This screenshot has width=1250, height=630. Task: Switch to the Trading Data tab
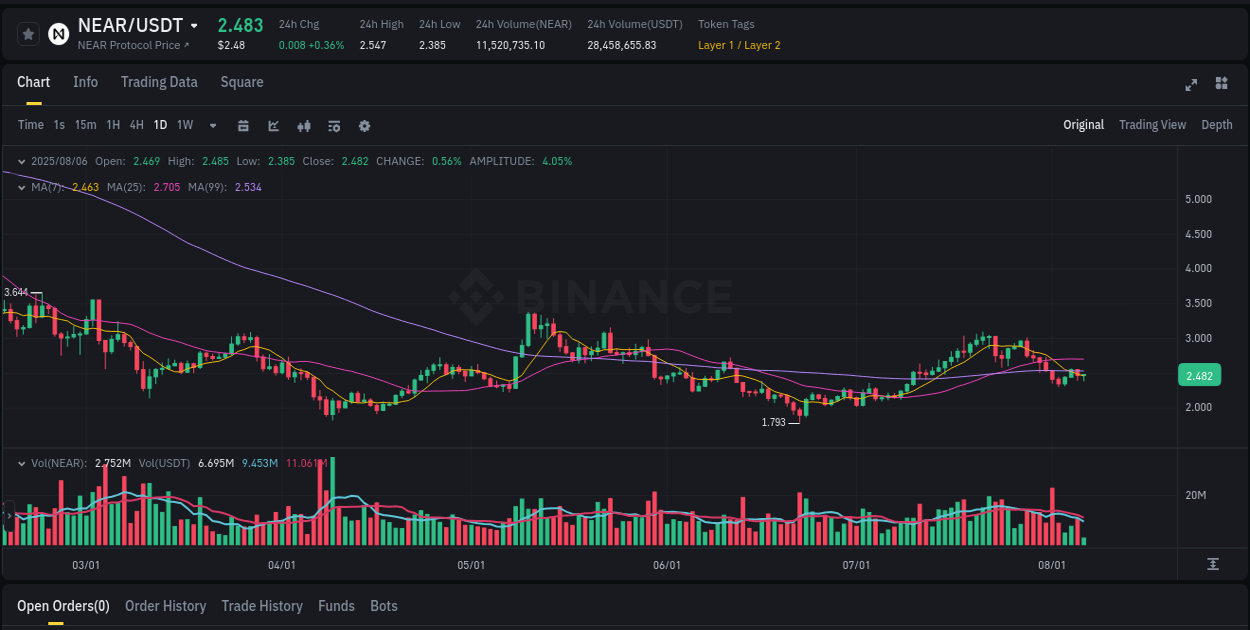[x=159, y=82]
